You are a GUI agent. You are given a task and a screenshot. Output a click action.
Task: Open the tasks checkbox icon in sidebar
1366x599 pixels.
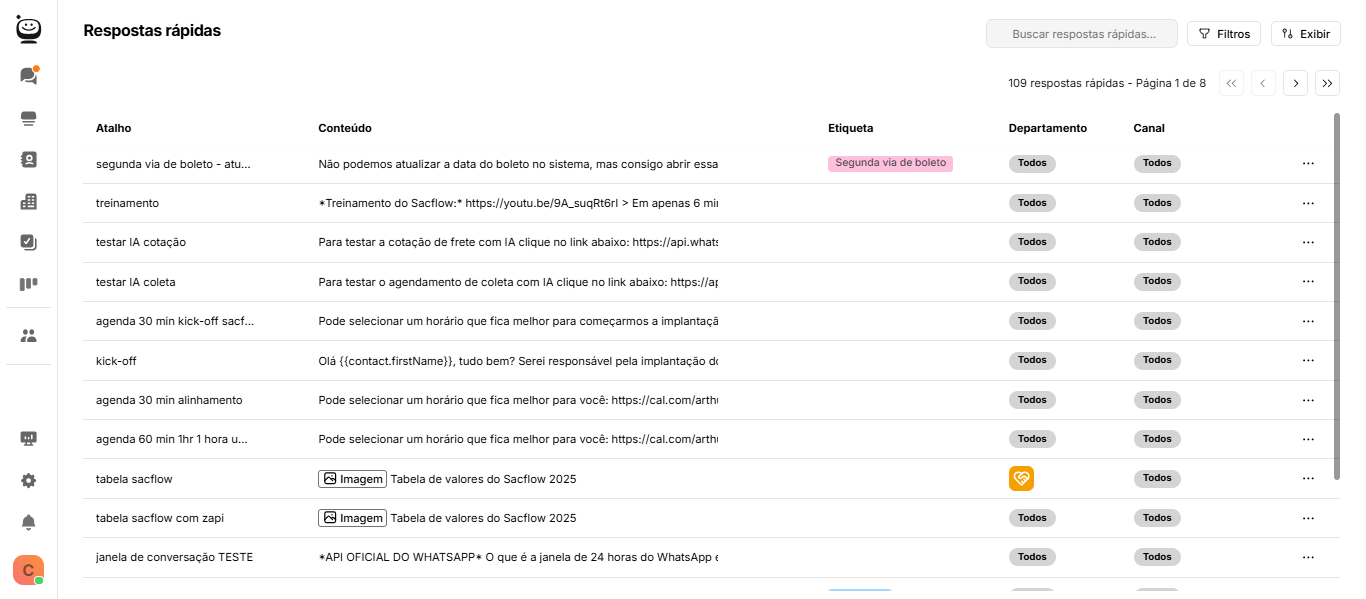pos(28,242)
